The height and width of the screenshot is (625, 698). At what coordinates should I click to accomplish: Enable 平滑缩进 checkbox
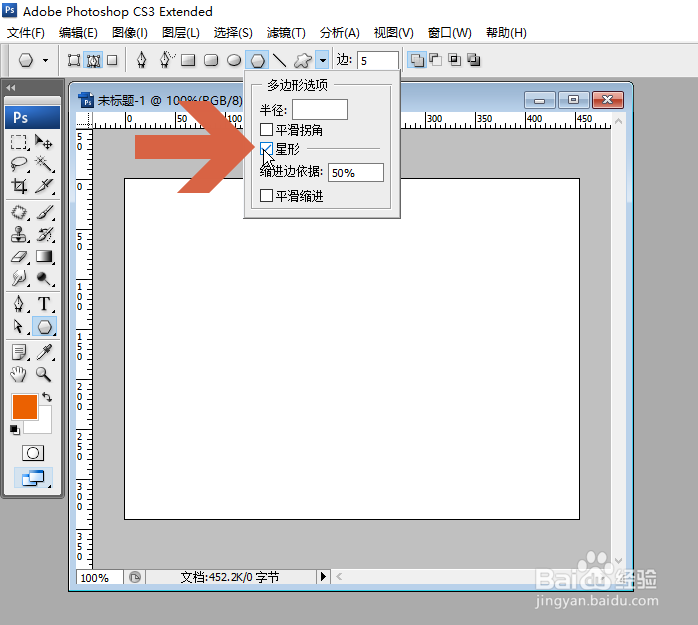coord(266,195)
